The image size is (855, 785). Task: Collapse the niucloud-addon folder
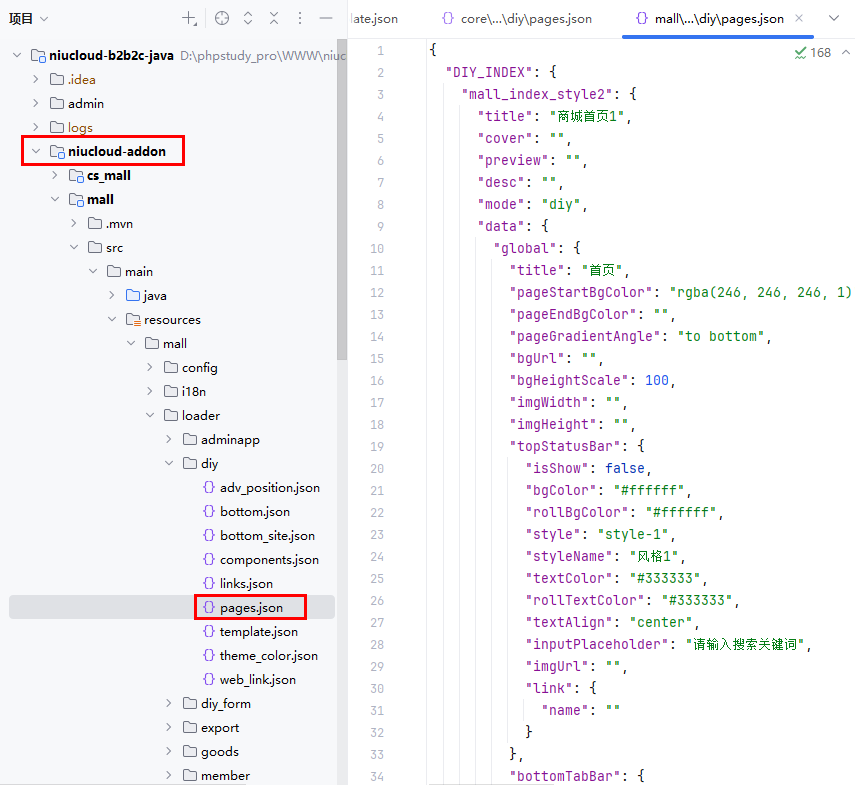pos(36,151)
